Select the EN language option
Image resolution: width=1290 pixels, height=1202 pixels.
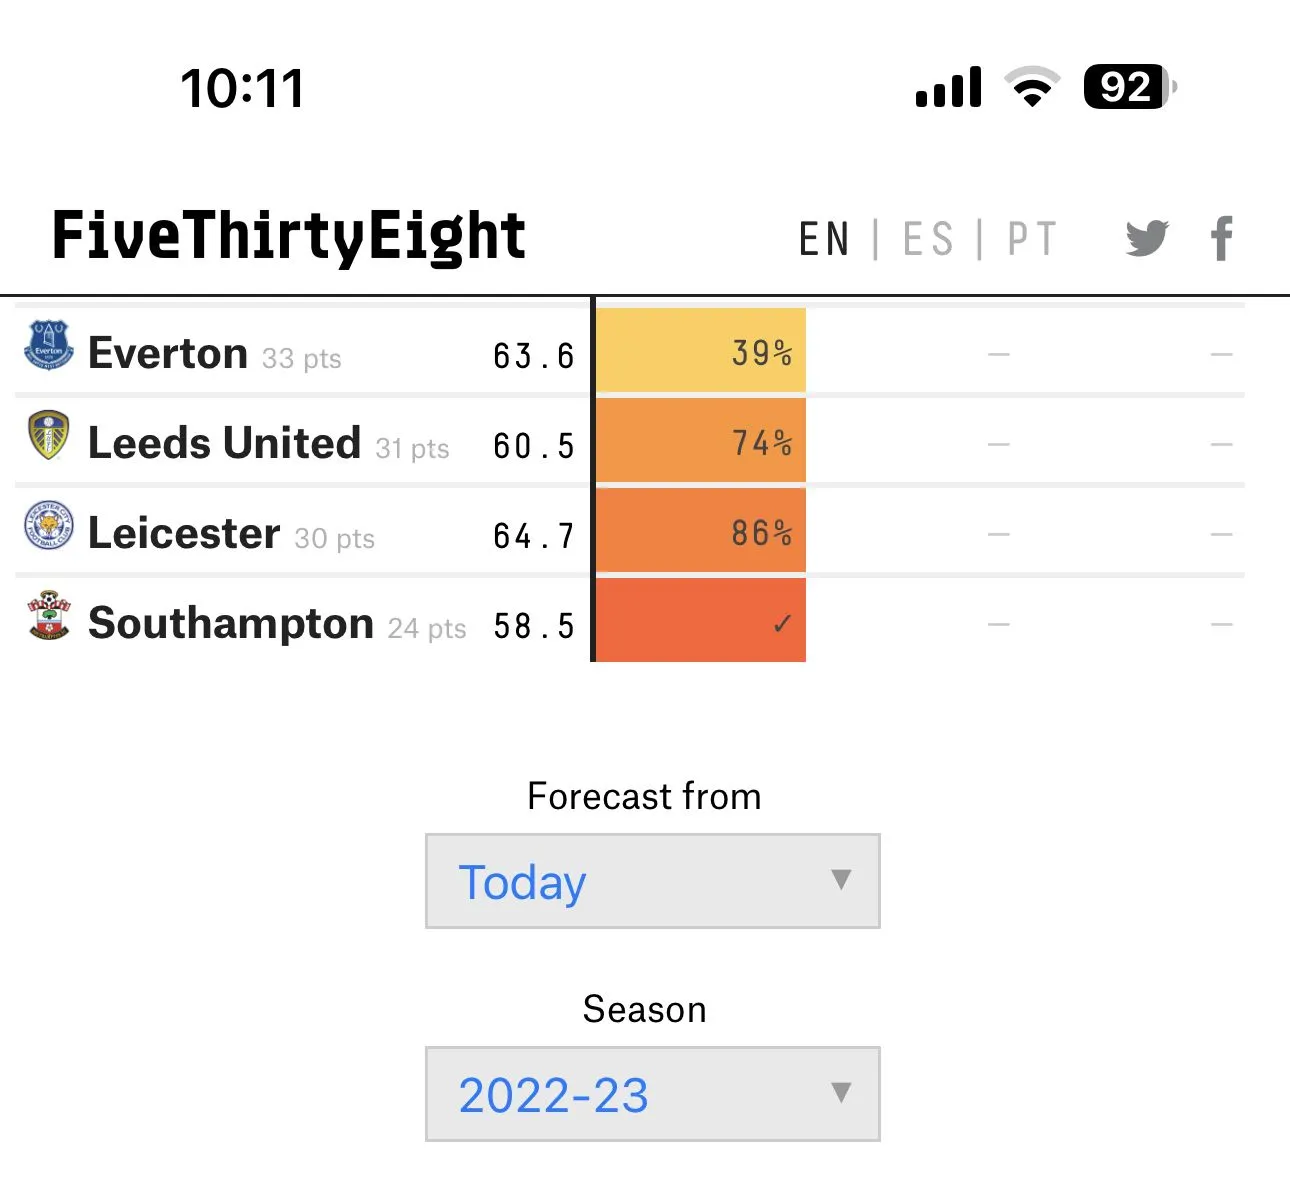(824, 240)
